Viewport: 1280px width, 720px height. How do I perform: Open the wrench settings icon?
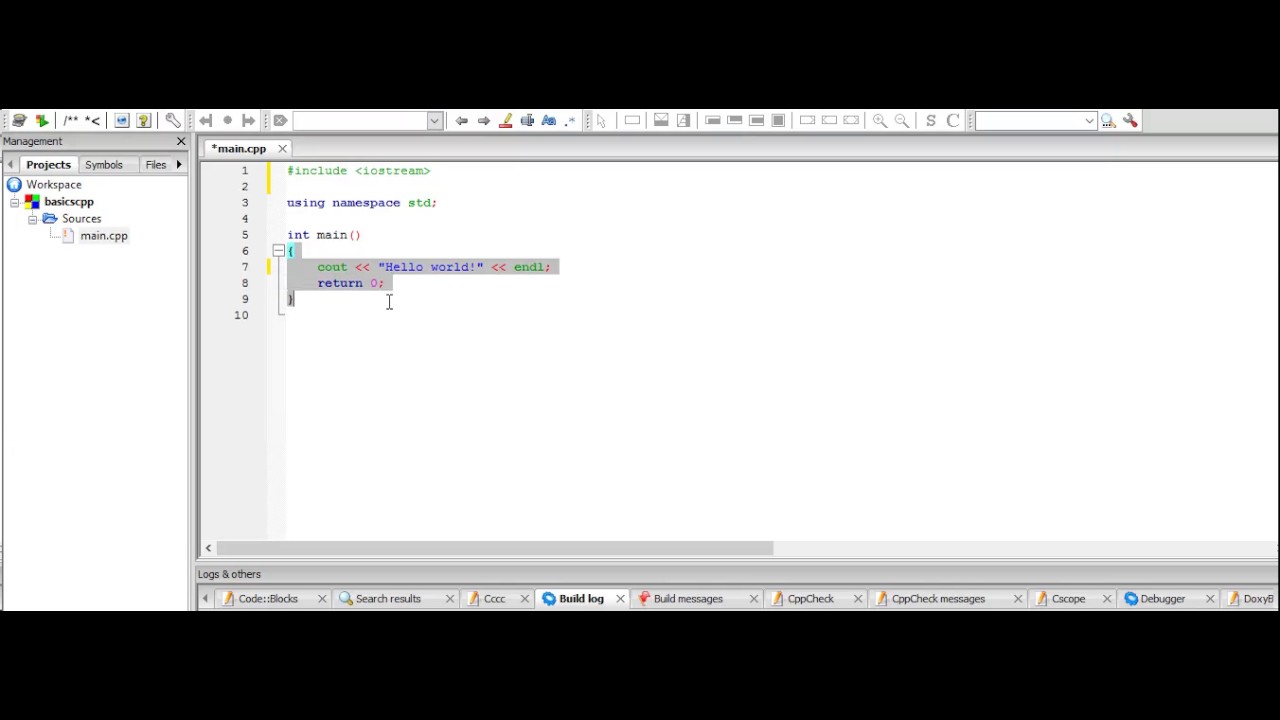pyautogui.click(x=172, y=120)
